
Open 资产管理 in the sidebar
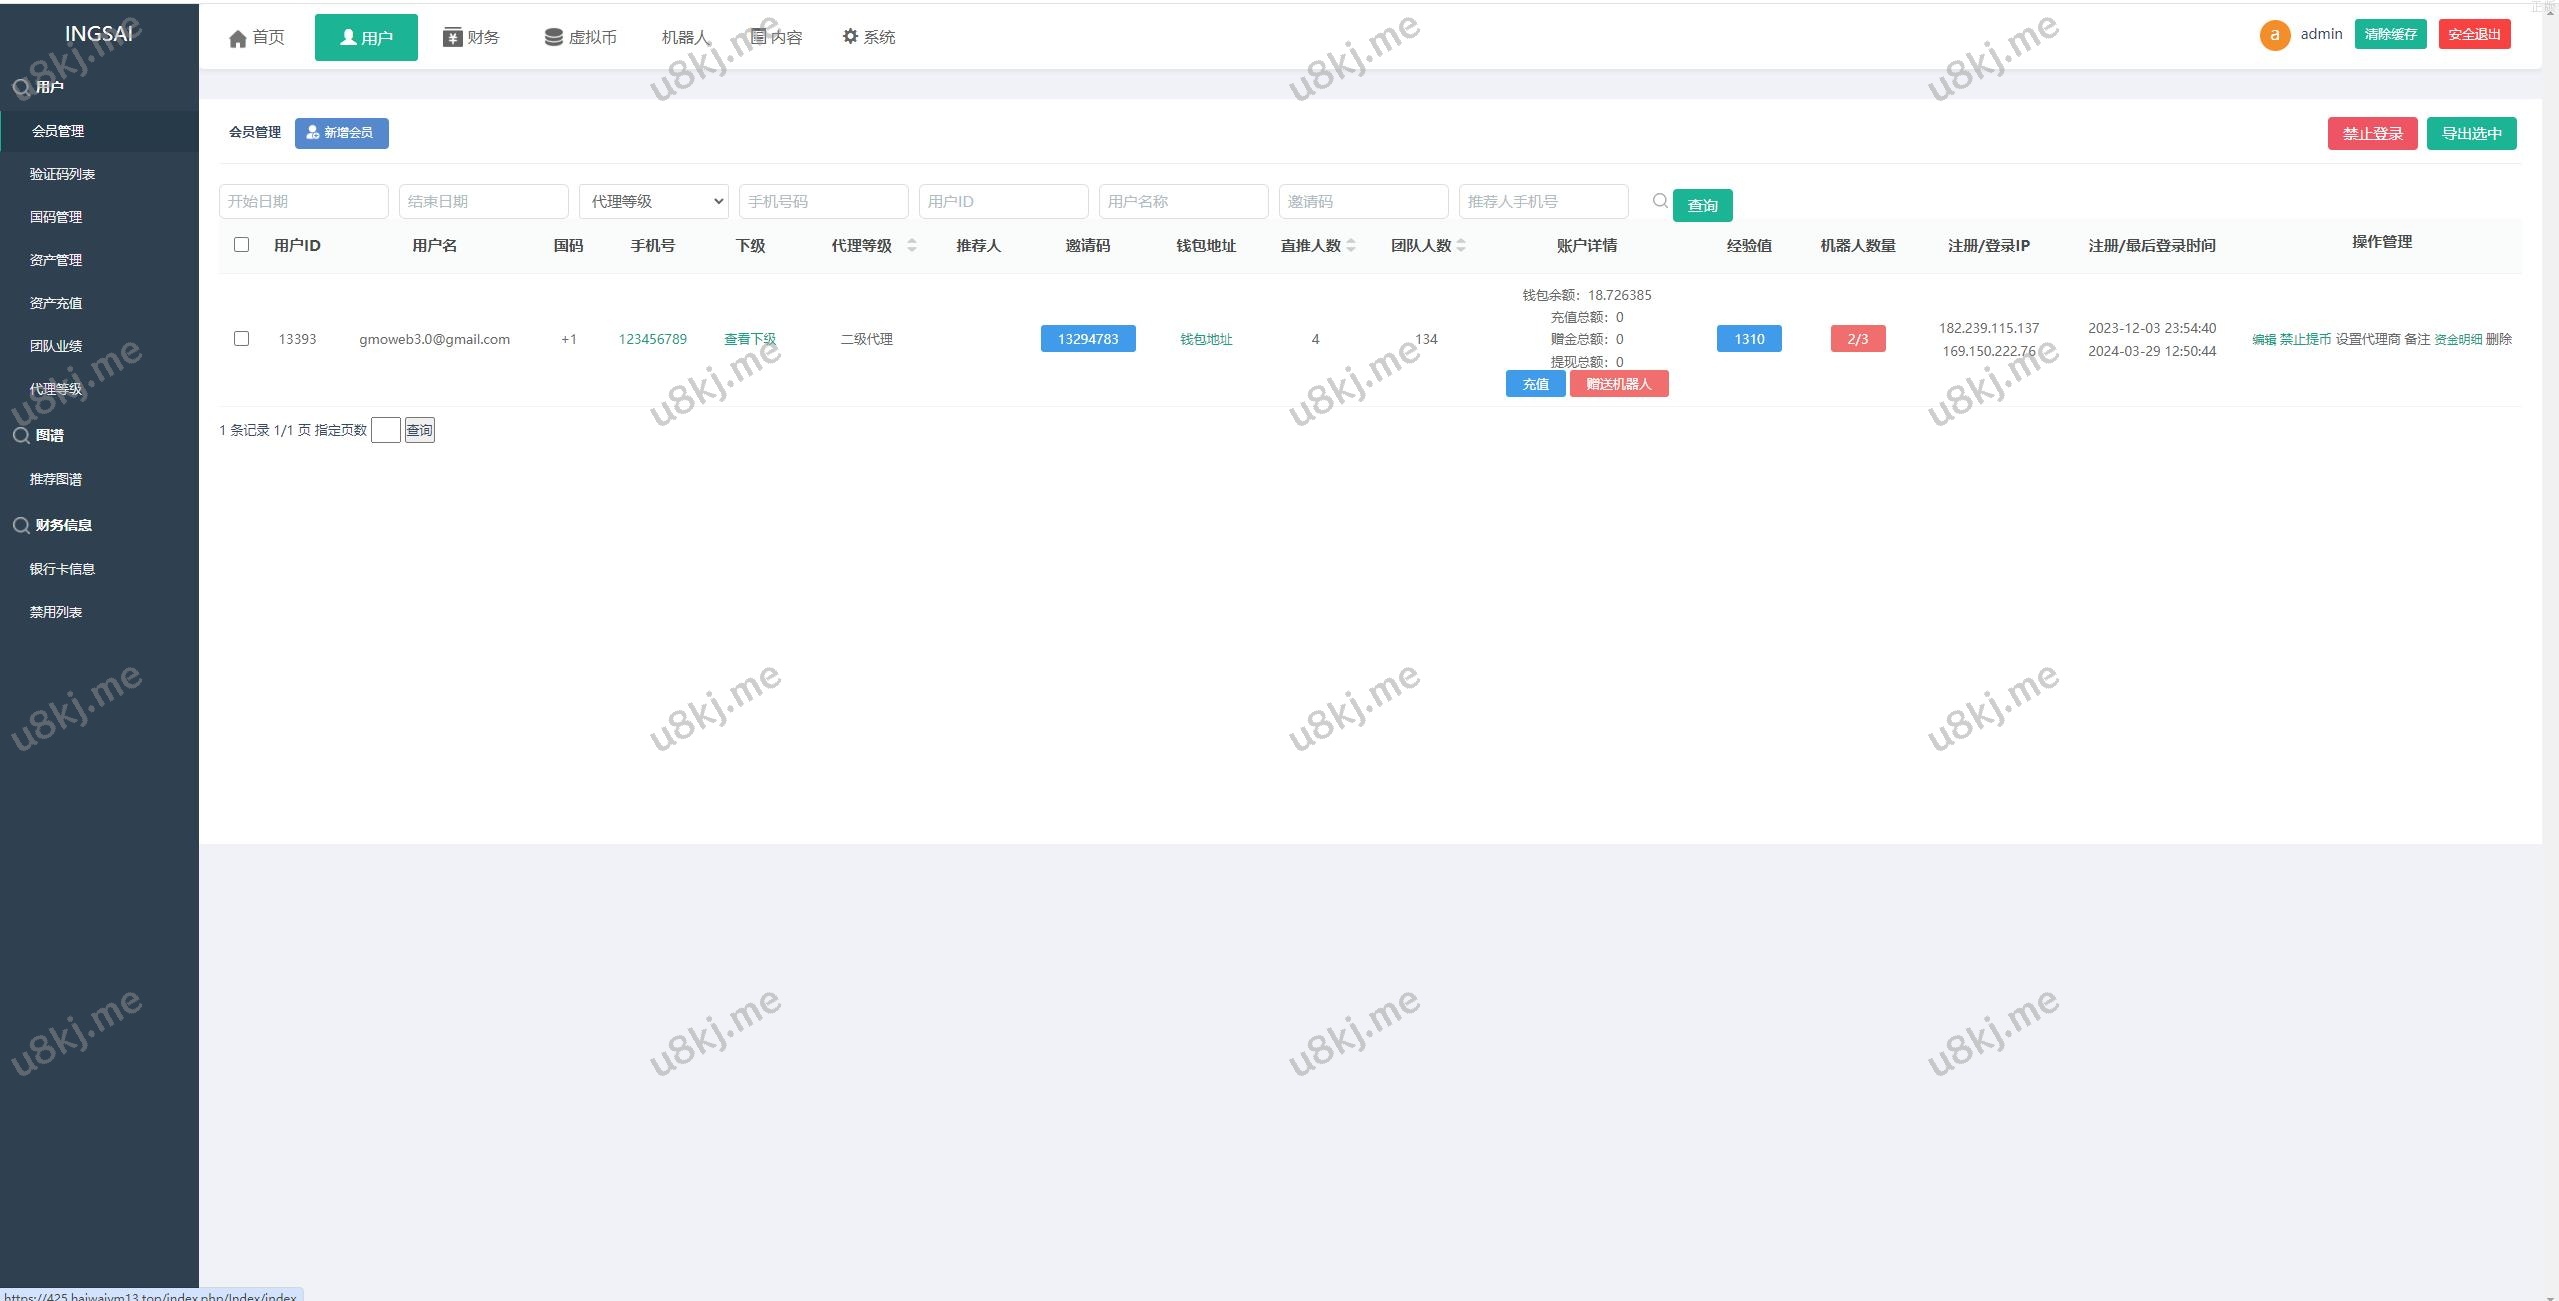56,260
